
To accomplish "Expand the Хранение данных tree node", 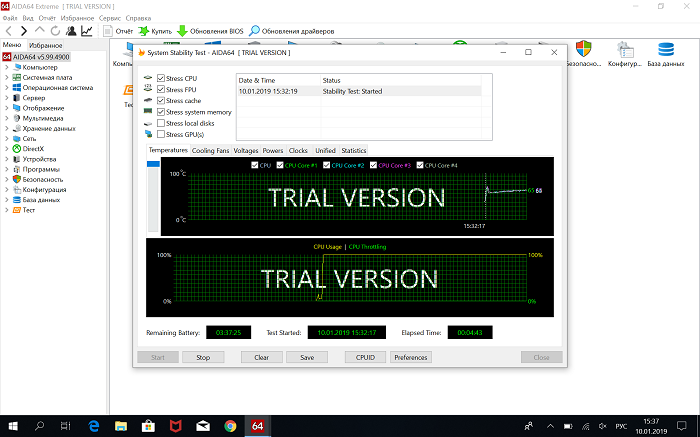I will tap(7, 129).
